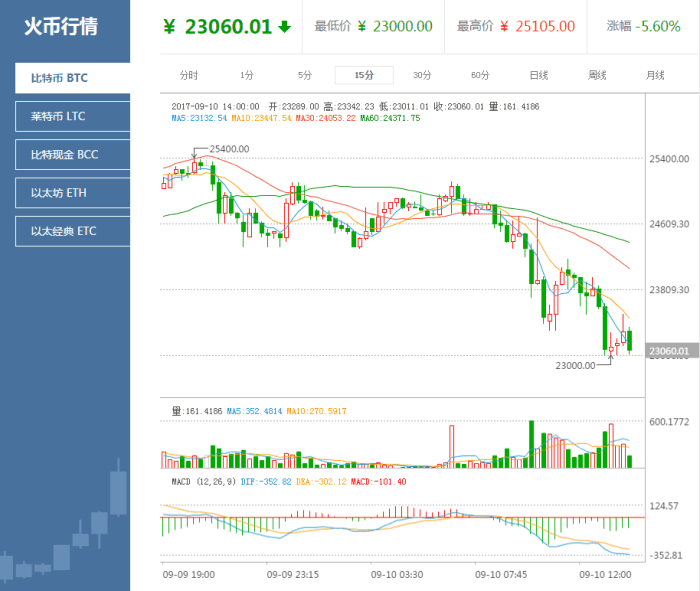Click the MA10:23447.54 legend value
The height and width of the screenshot is (591, 700).
[261, 118]
